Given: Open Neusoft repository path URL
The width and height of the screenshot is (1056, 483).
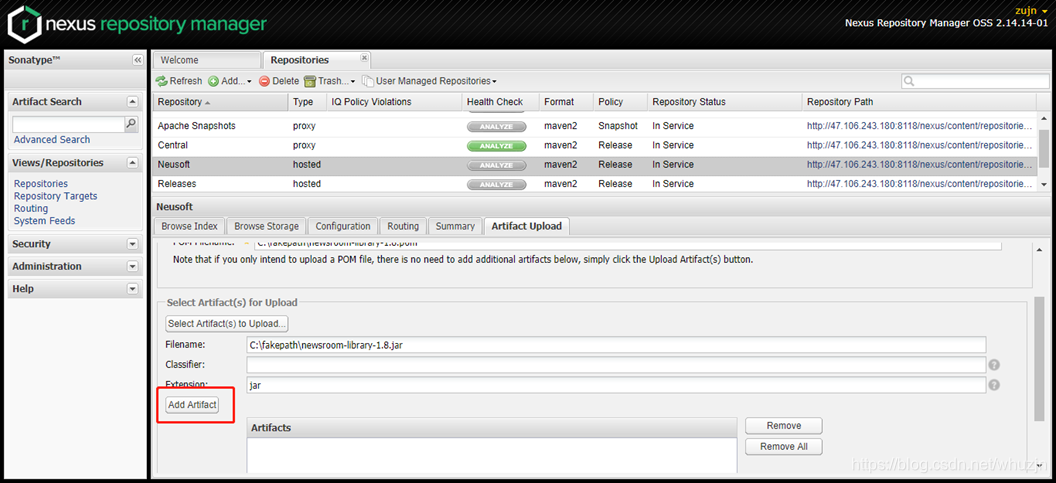Looking at the screenshot, I should [x=919, y=165].
